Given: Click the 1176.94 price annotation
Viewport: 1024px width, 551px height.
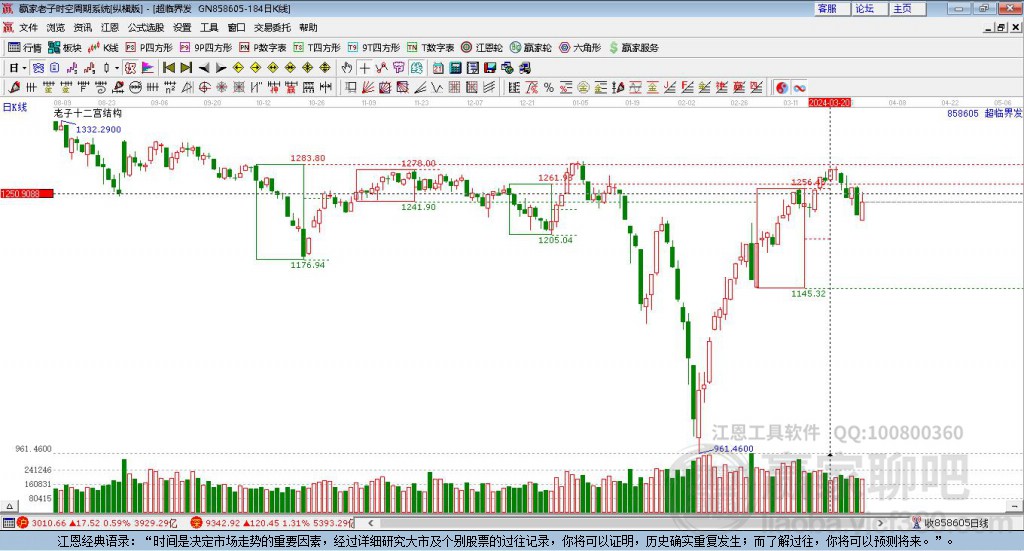Looking at the screenshot, I should (x=308, y=265).
